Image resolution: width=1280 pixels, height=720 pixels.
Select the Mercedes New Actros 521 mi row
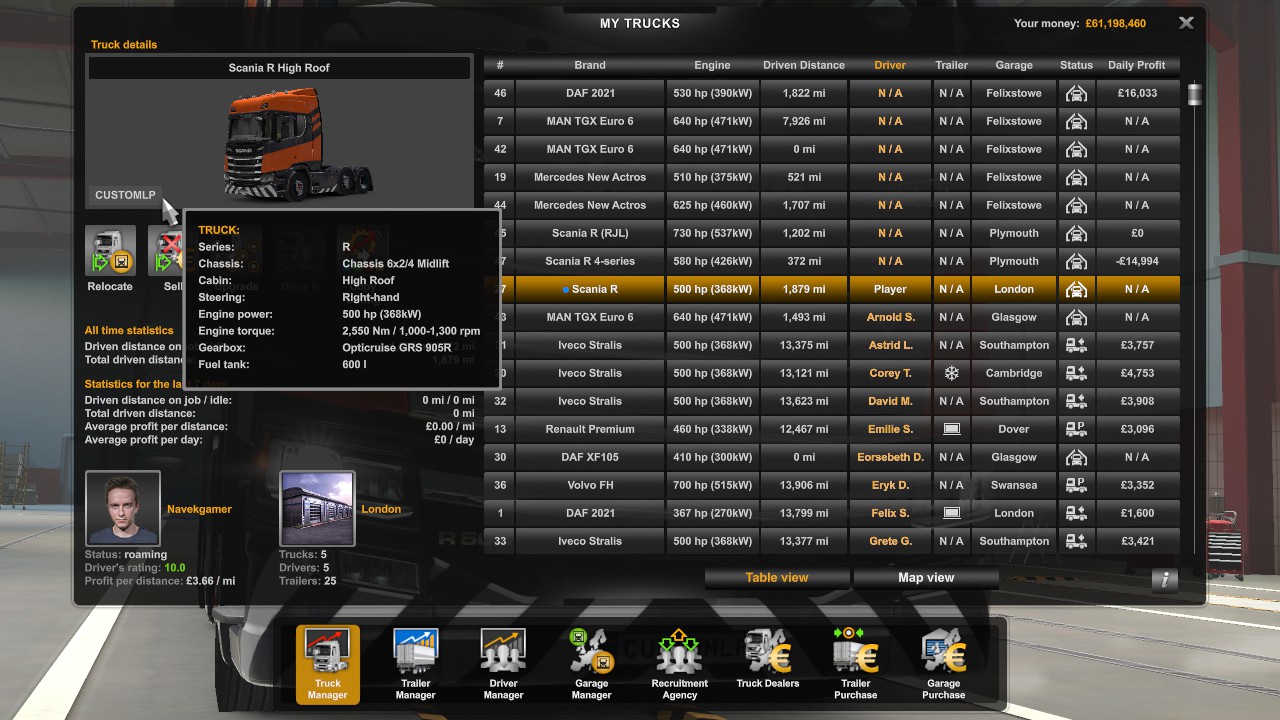coord(832,177)
